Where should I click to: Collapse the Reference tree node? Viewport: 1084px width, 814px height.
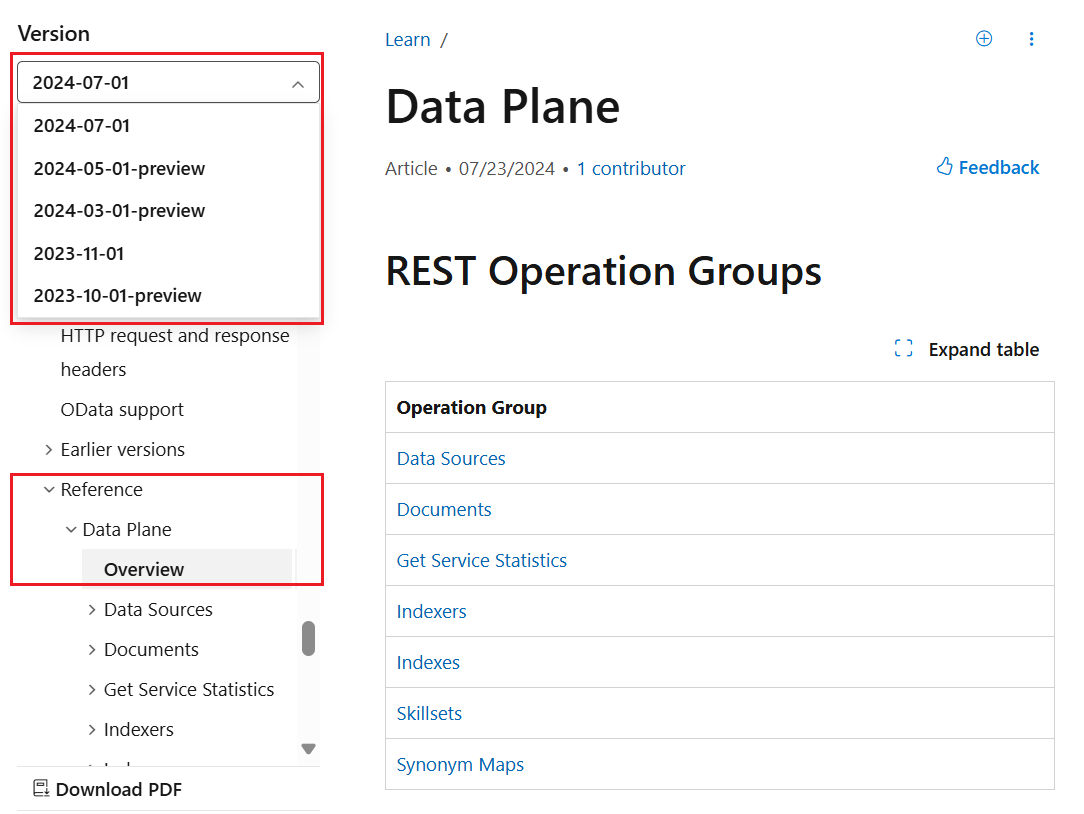(x=49, y=490)
